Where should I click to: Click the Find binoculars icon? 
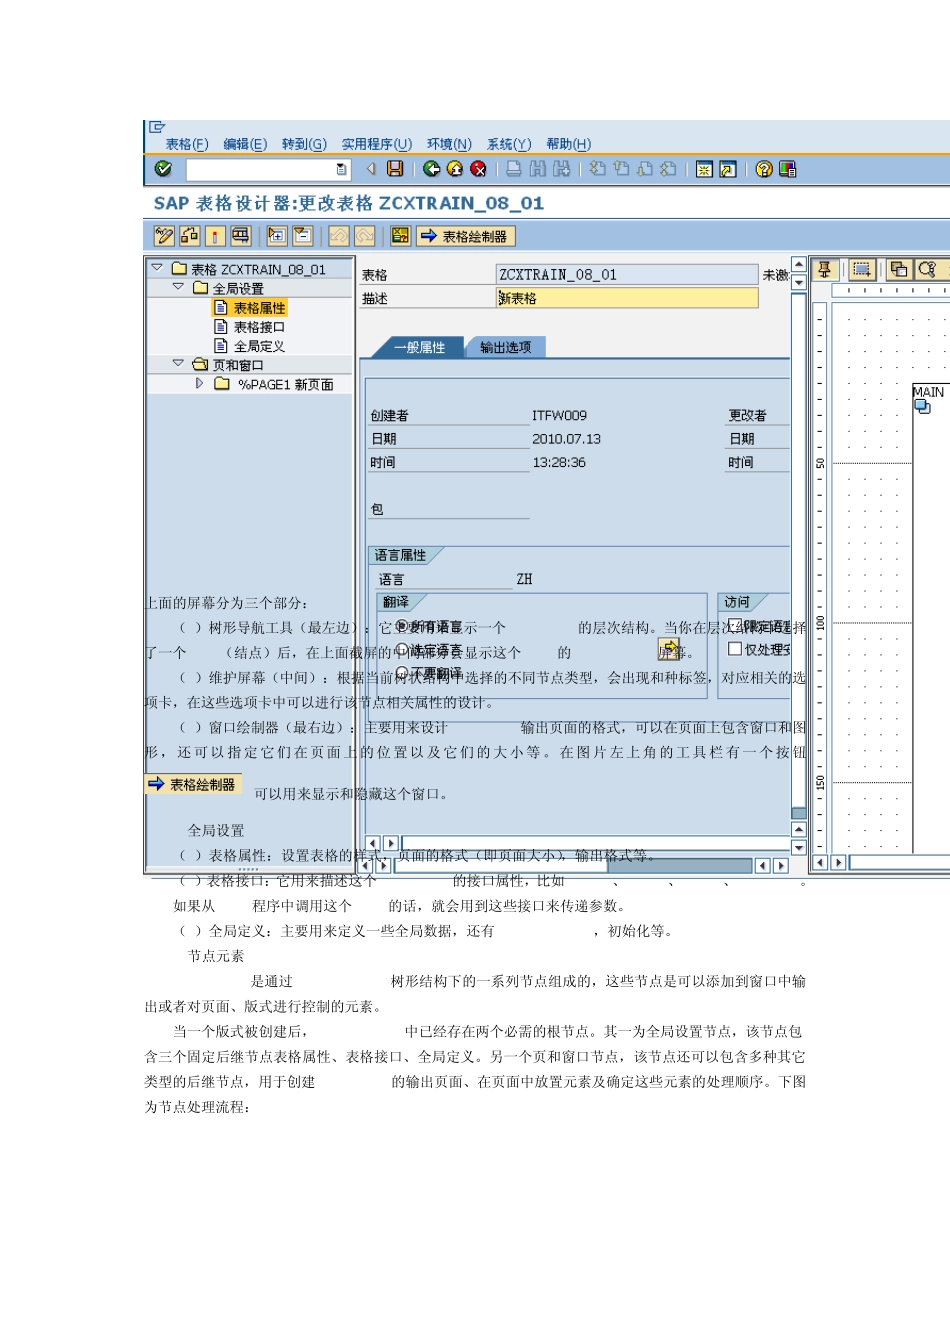(x=538, y=169)
